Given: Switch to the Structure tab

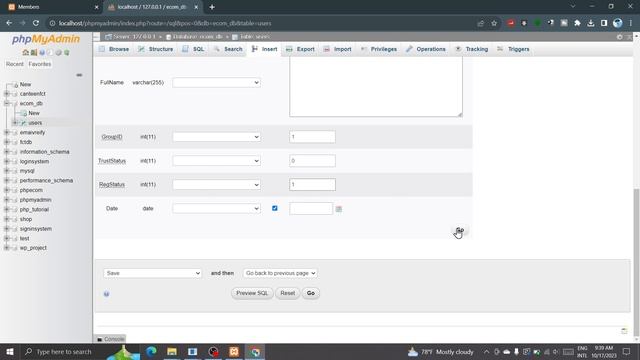Looking at the screenshot, I should point(156,49).
